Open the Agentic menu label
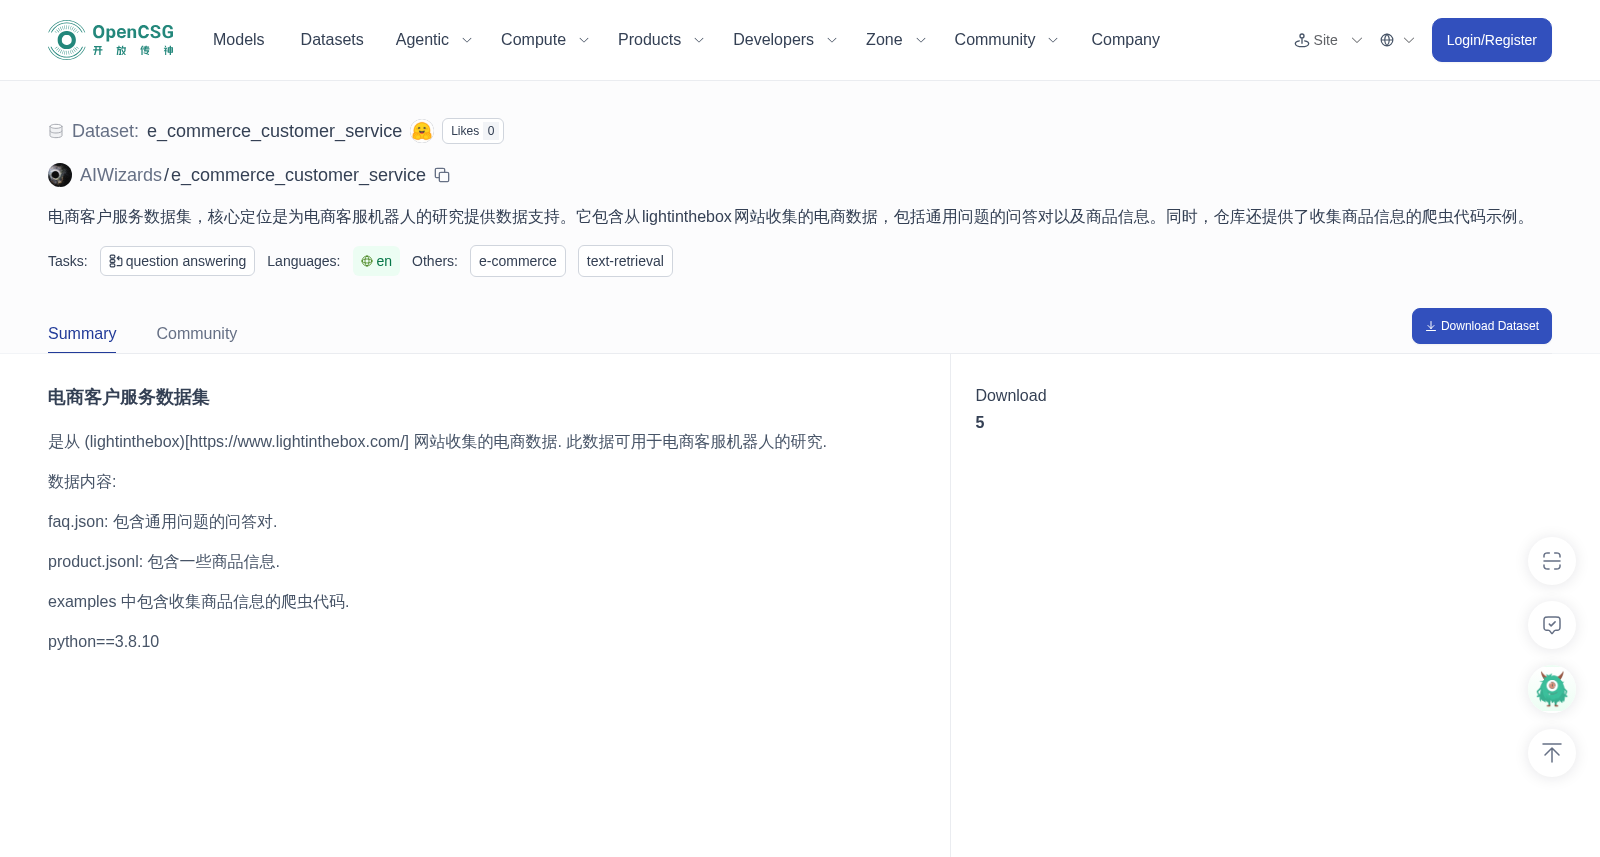Viewport: 1600px width, 857px height. [422, 40]
